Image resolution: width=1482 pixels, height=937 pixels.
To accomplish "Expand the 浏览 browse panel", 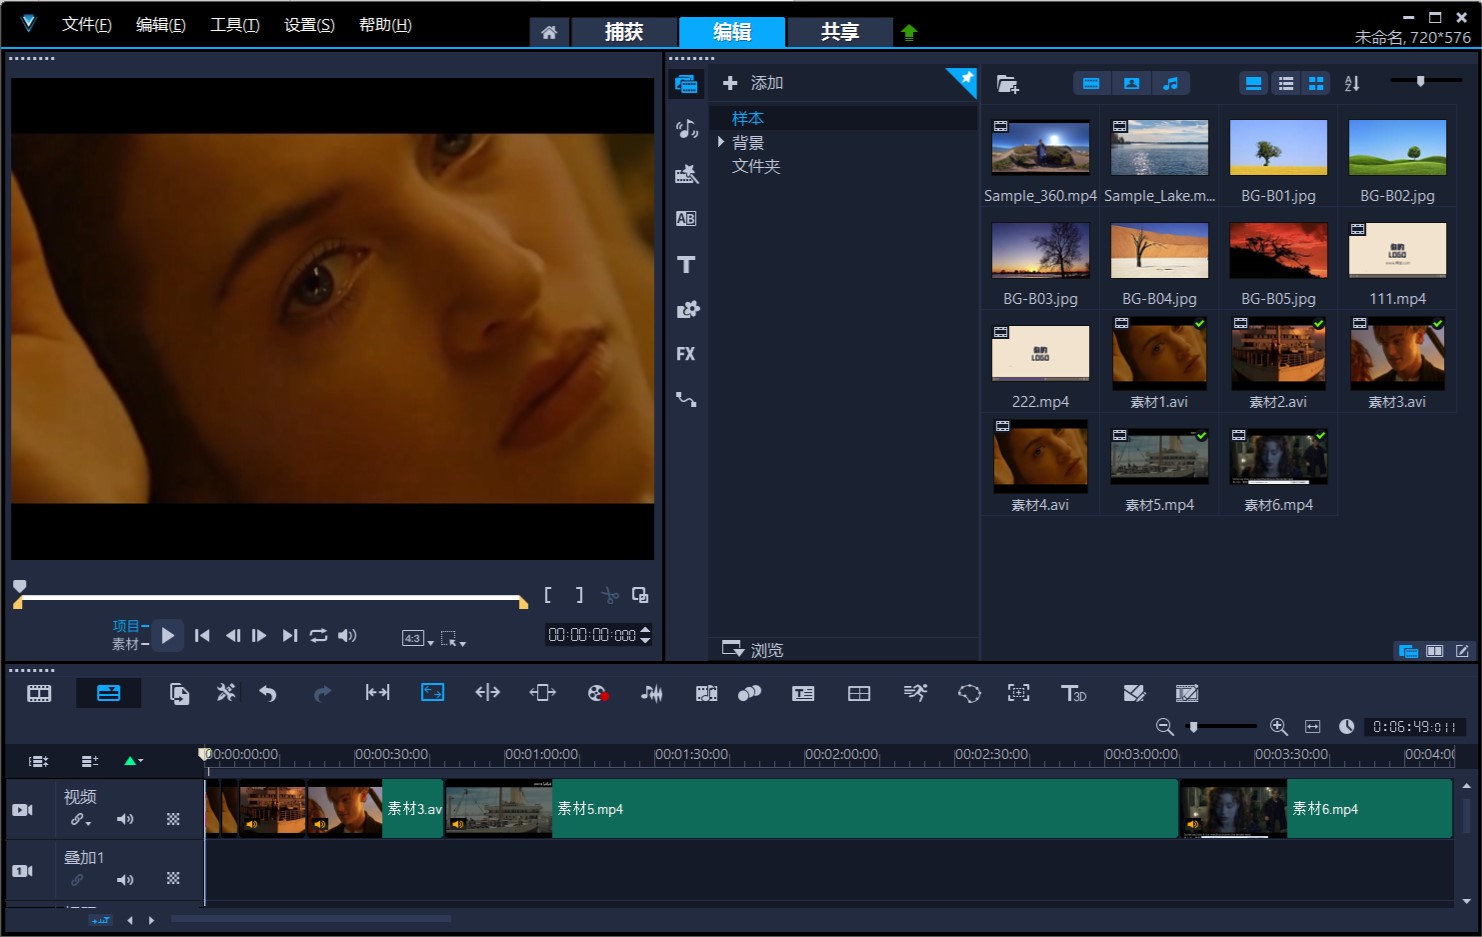I will pyautogui.click(x=753, y=650).
